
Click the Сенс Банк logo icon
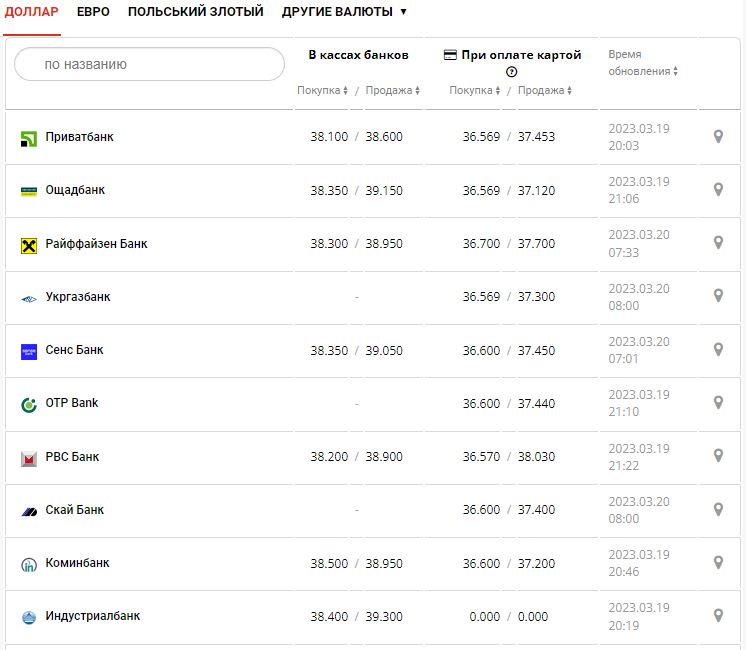pos(29,351)
